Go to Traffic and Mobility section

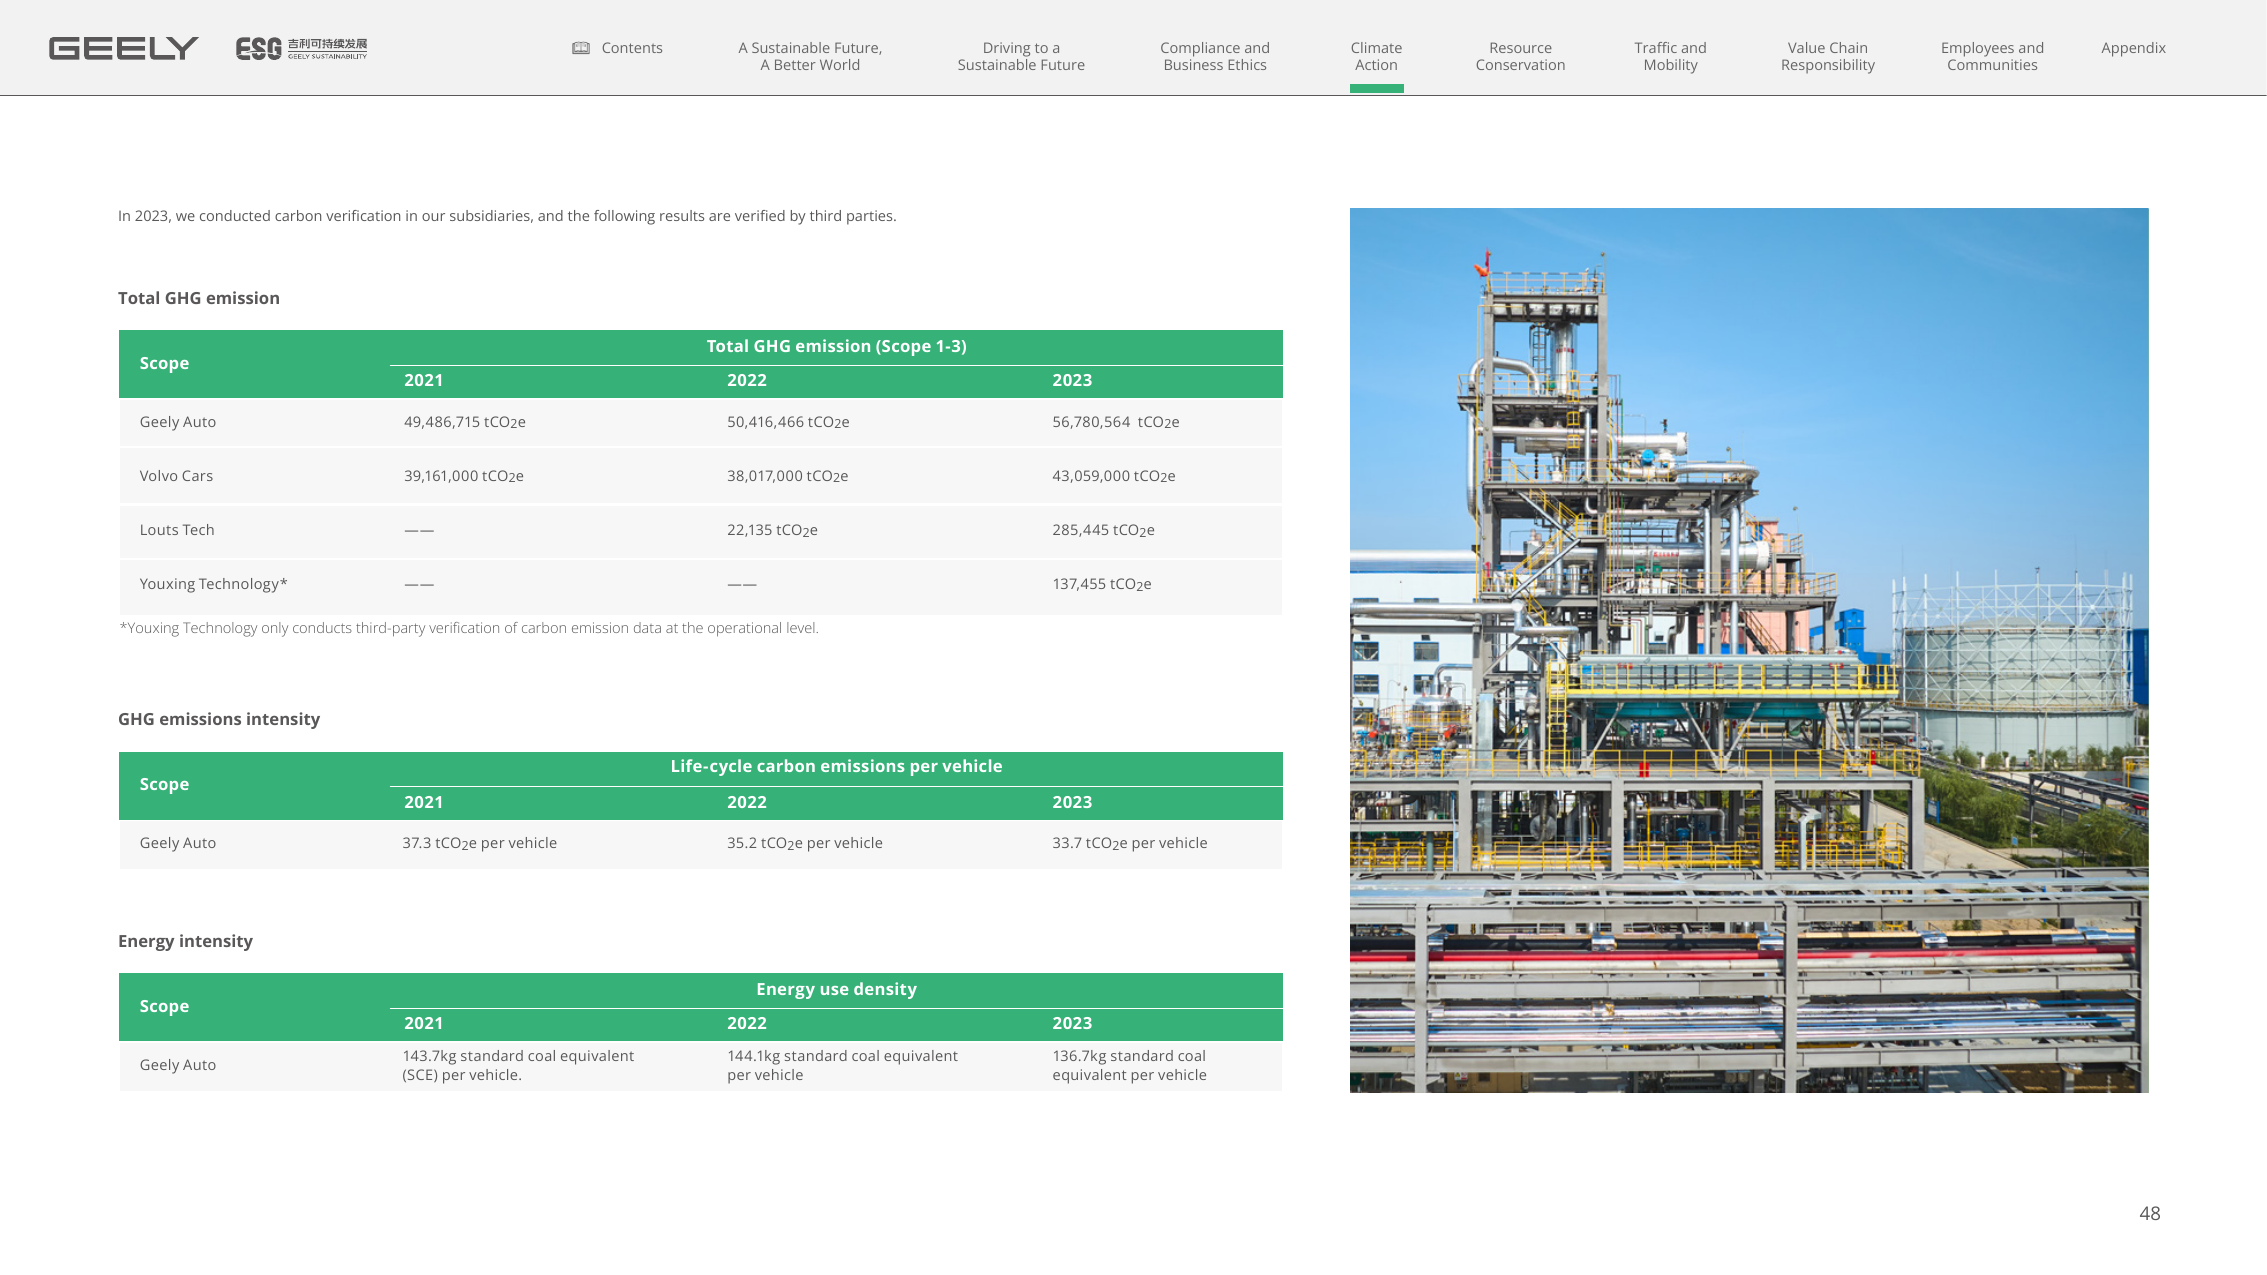click(1670, 56)
